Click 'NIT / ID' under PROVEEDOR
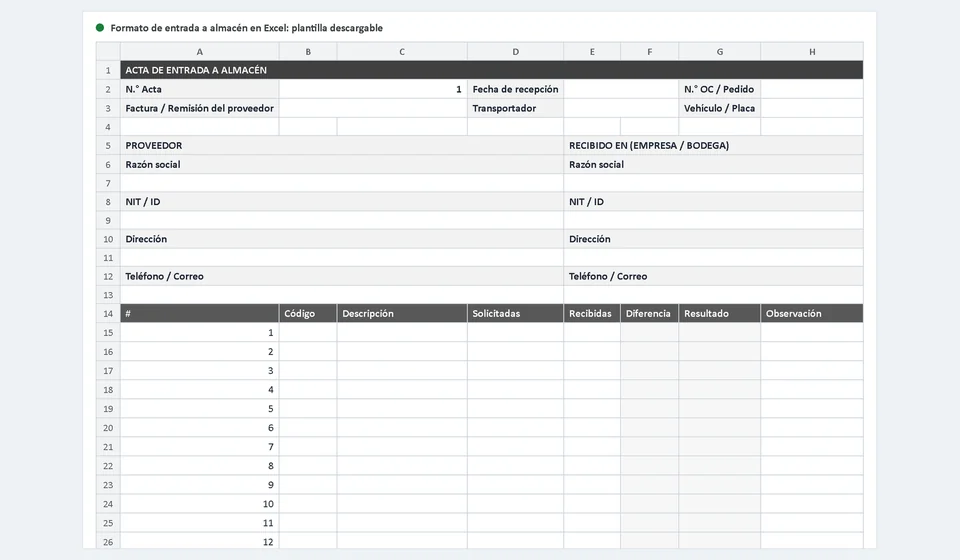 pos(342,202)
